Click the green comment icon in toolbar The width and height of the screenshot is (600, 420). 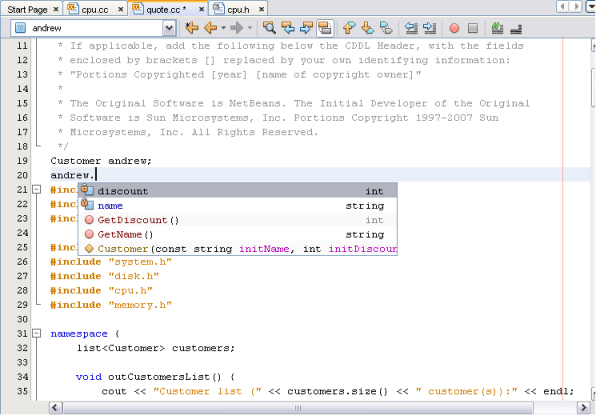498,28
